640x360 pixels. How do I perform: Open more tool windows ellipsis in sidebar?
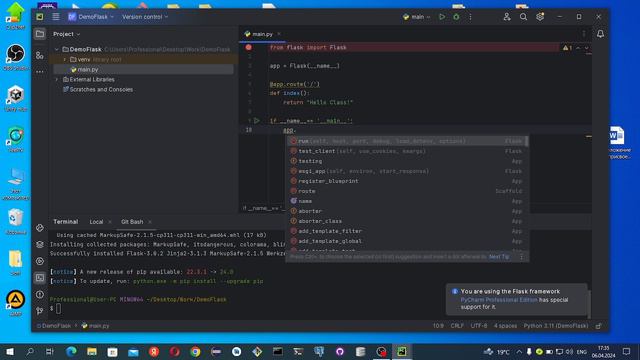pyautogui.click(x=40, y=72)
